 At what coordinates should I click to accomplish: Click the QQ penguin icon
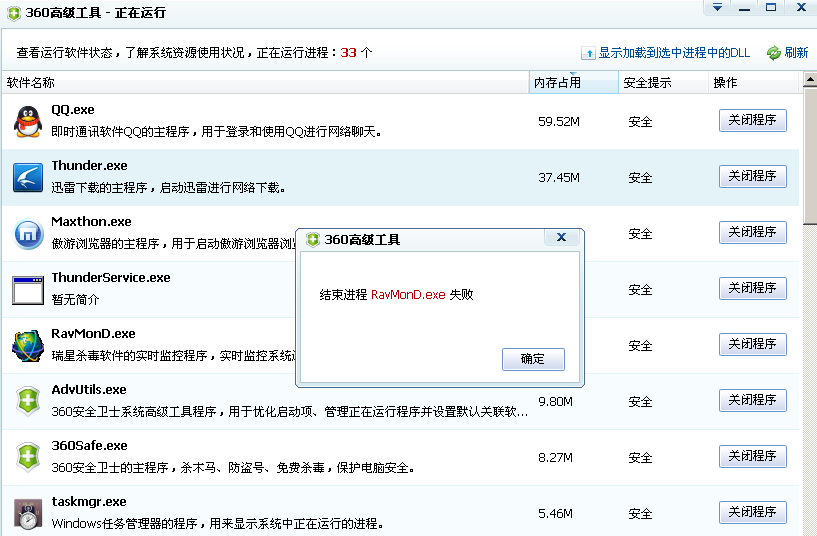[x=28, y=121]
